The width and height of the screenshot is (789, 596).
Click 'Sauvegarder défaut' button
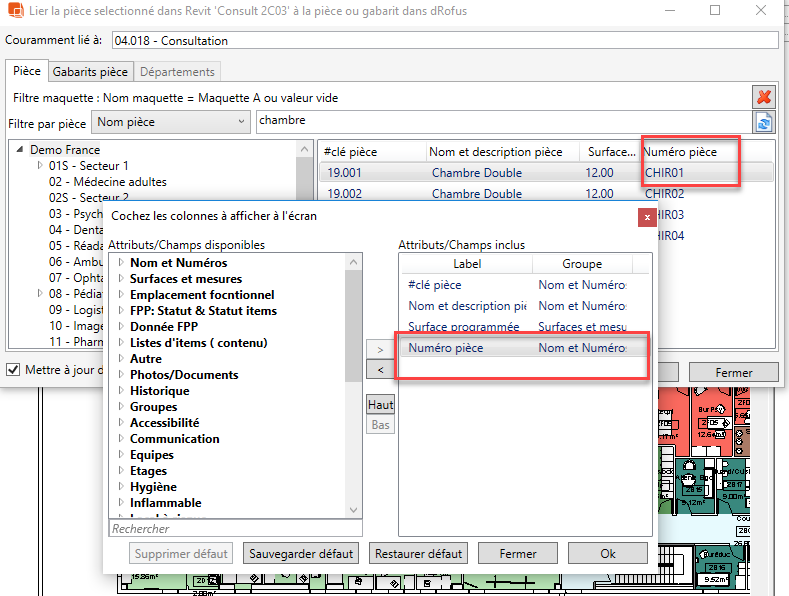click(x=301, y=554)
